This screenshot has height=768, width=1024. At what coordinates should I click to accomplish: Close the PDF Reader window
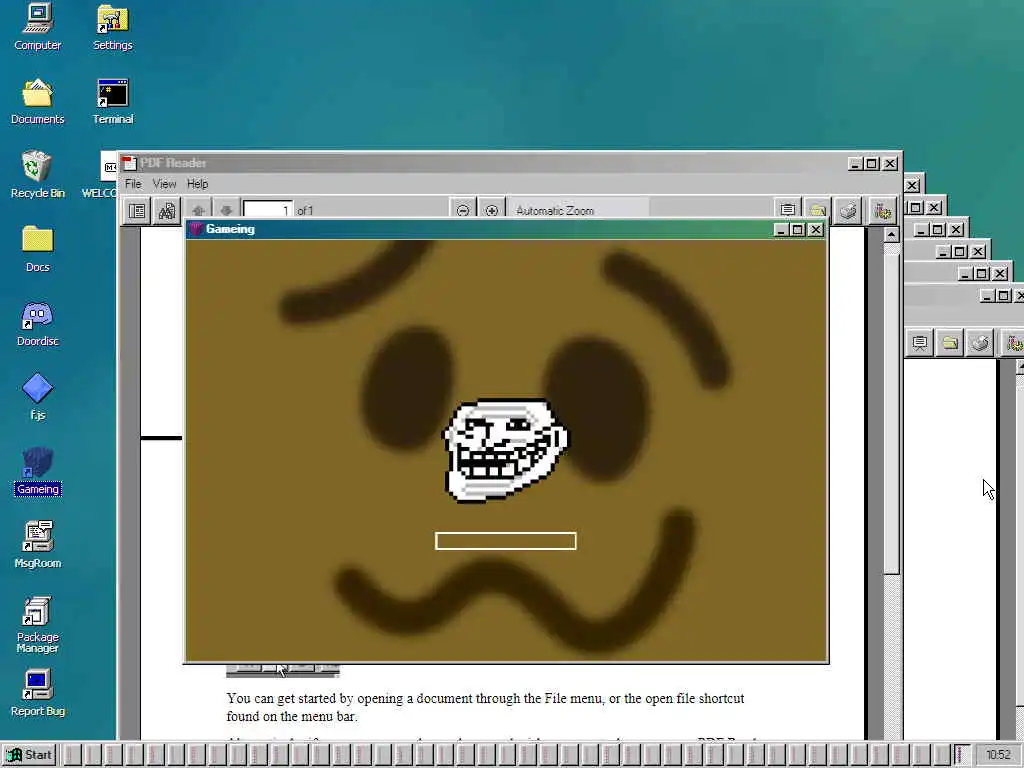890,164
